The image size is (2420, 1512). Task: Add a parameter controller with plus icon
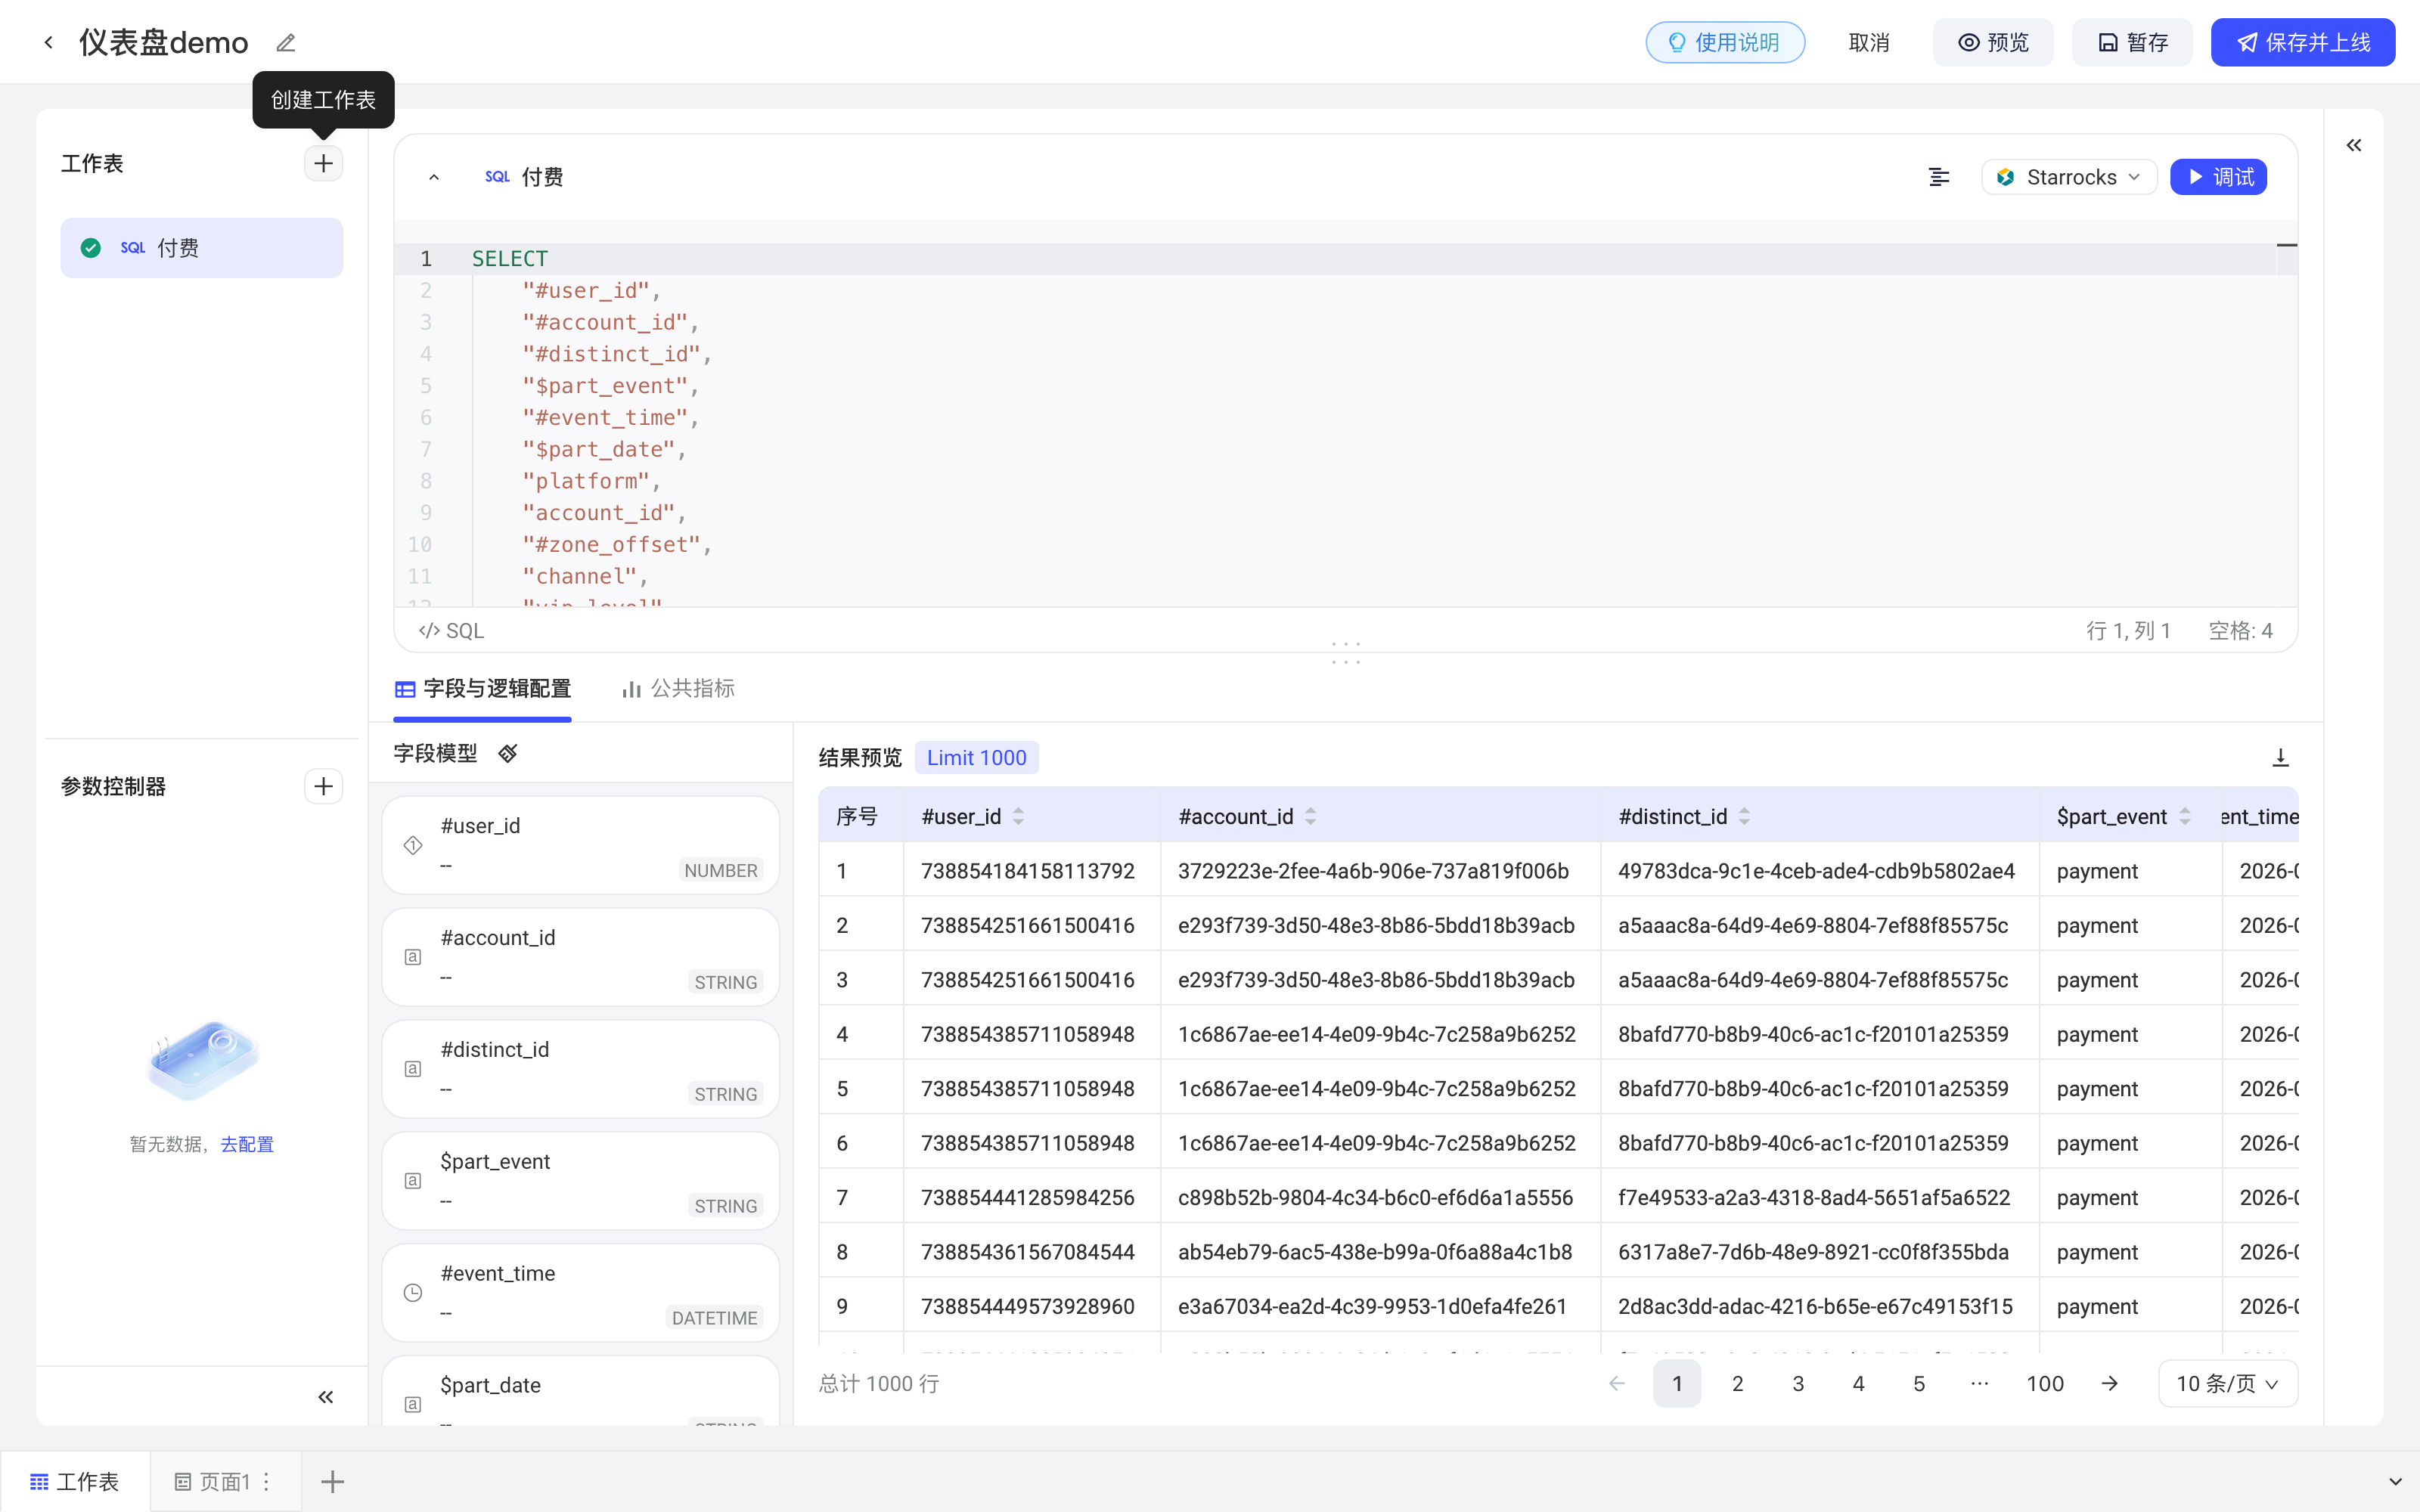323,786
